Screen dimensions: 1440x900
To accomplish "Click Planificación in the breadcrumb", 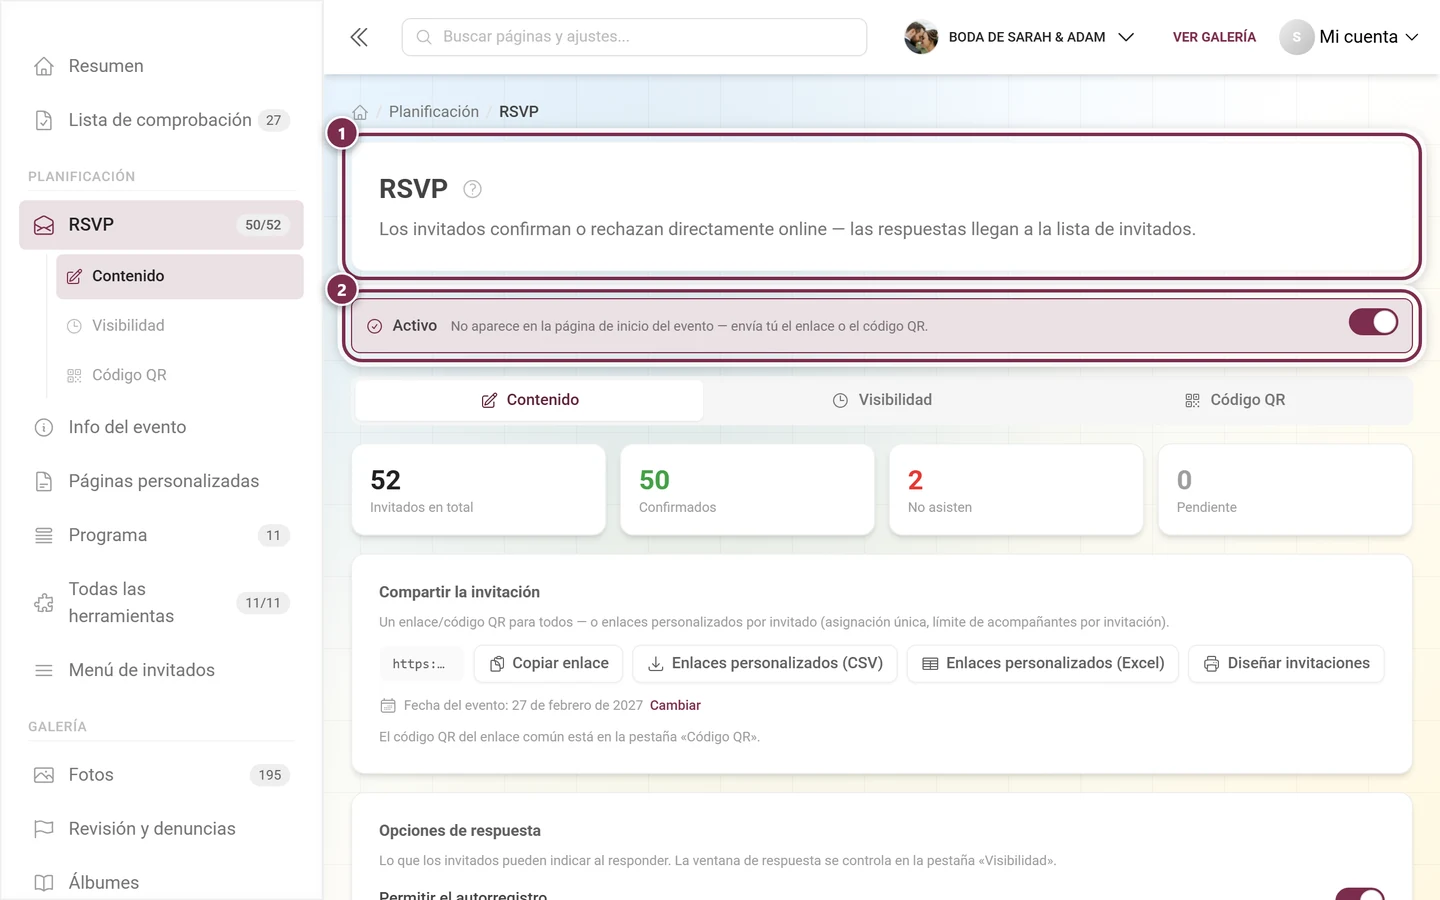I will click(434, 112).
